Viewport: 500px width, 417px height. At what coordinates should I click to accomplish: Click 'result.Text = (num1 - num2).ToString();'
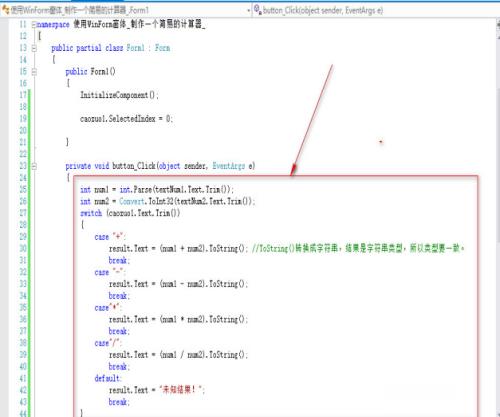(x=178, y=284)
